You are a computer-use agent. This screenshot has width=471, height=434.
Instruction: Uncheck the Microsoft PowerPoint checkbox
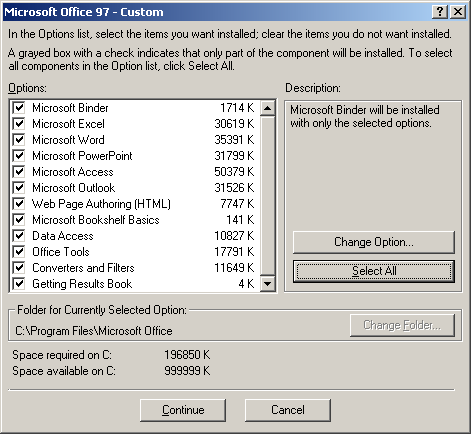coord(19,156)
